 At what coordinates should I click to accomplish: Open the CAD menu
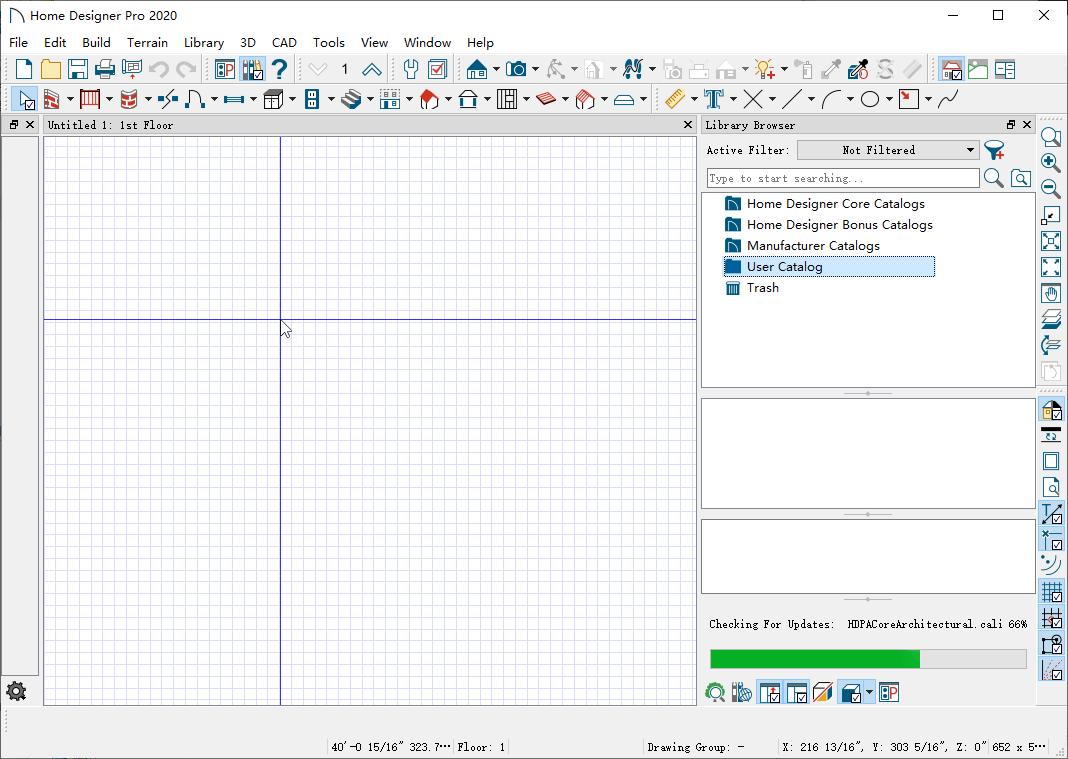tap(284, 42)
